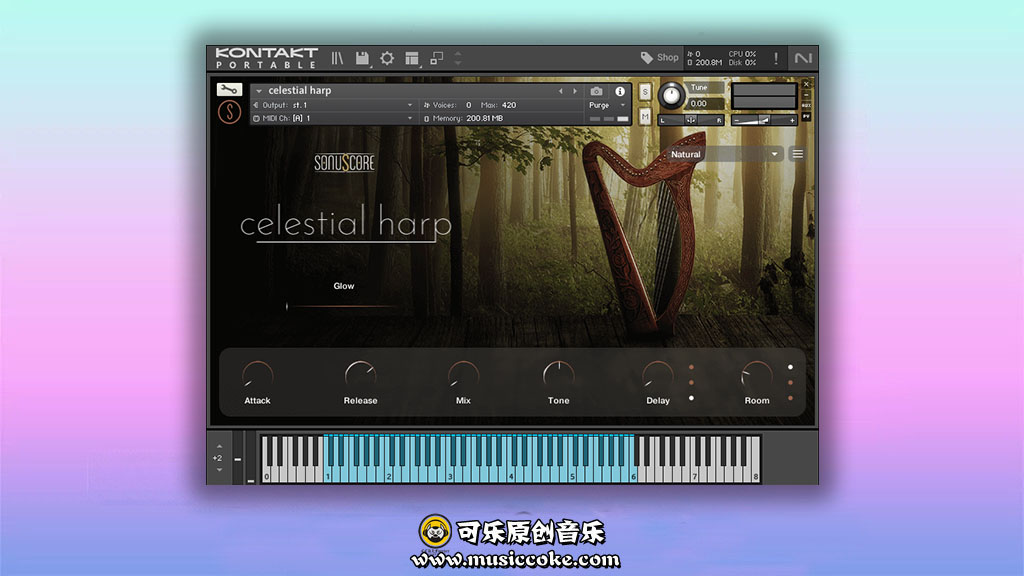Click the save floppy disk icon
Viewport: 1024px width, 576px height.
coord(362,58)
